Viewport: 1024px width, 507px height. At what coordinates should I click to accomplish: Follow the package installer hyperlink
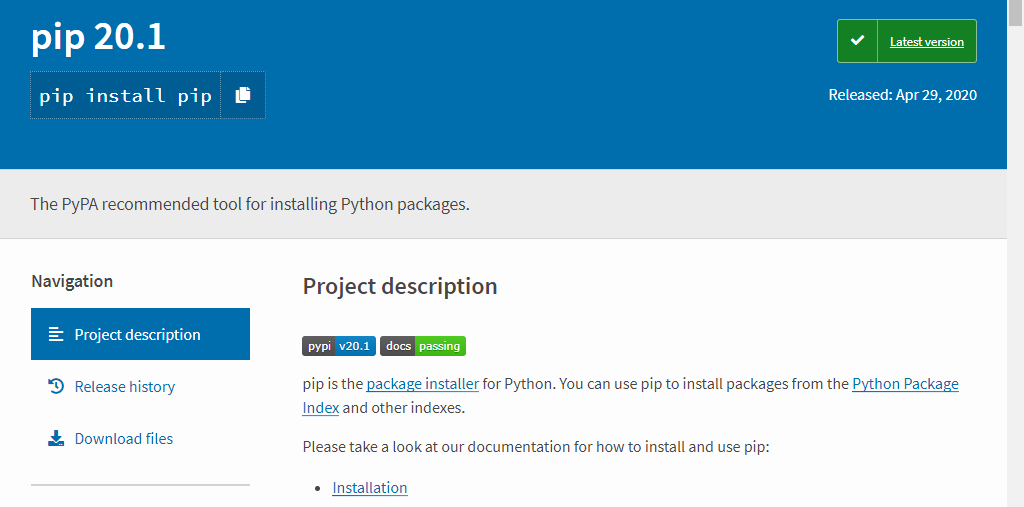point(423,384)
